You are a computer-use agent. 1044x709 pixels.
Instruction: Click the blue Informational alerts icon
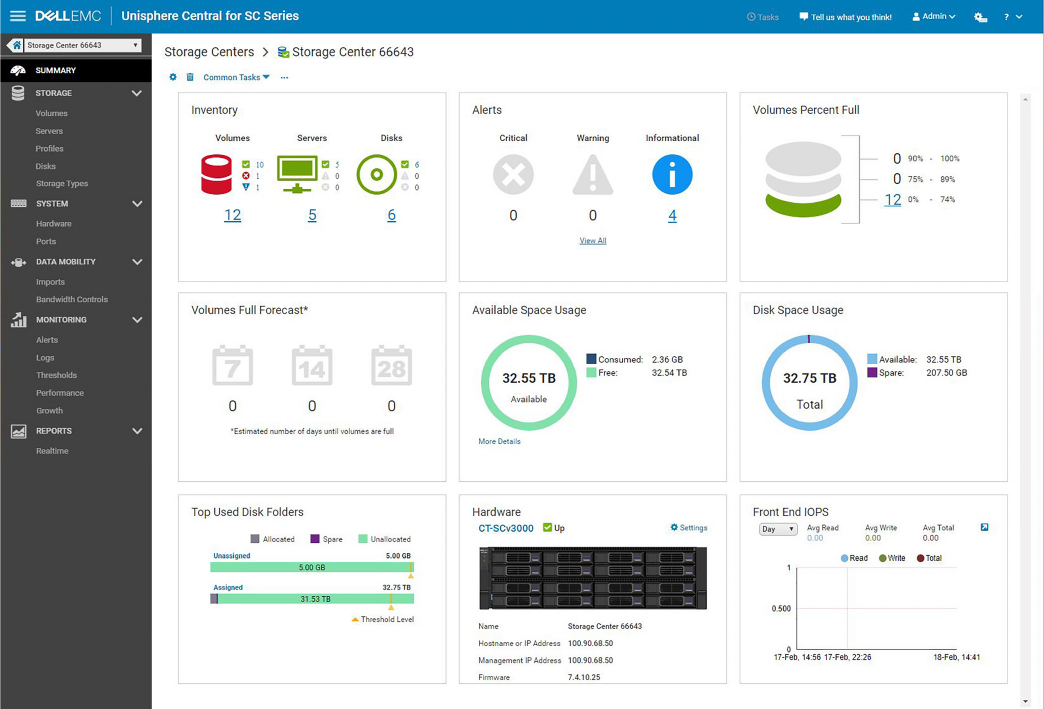pos(672,176)
